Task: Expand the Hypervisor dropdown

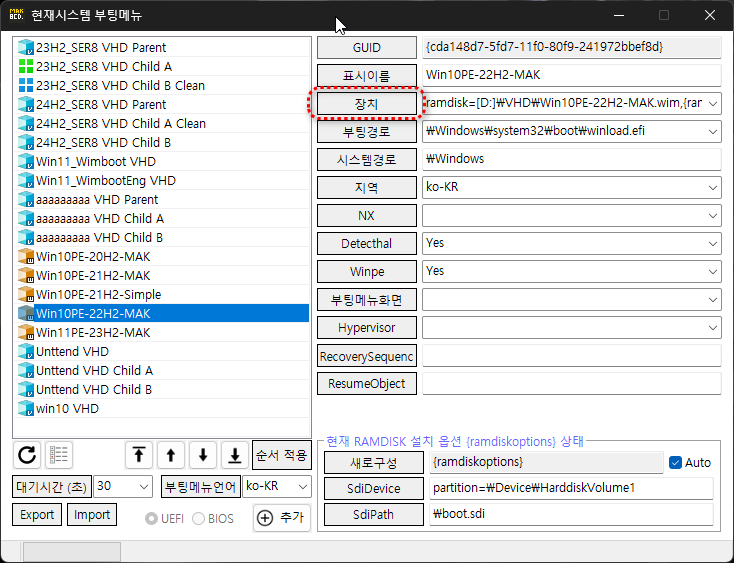Action: tap(712, 328)
